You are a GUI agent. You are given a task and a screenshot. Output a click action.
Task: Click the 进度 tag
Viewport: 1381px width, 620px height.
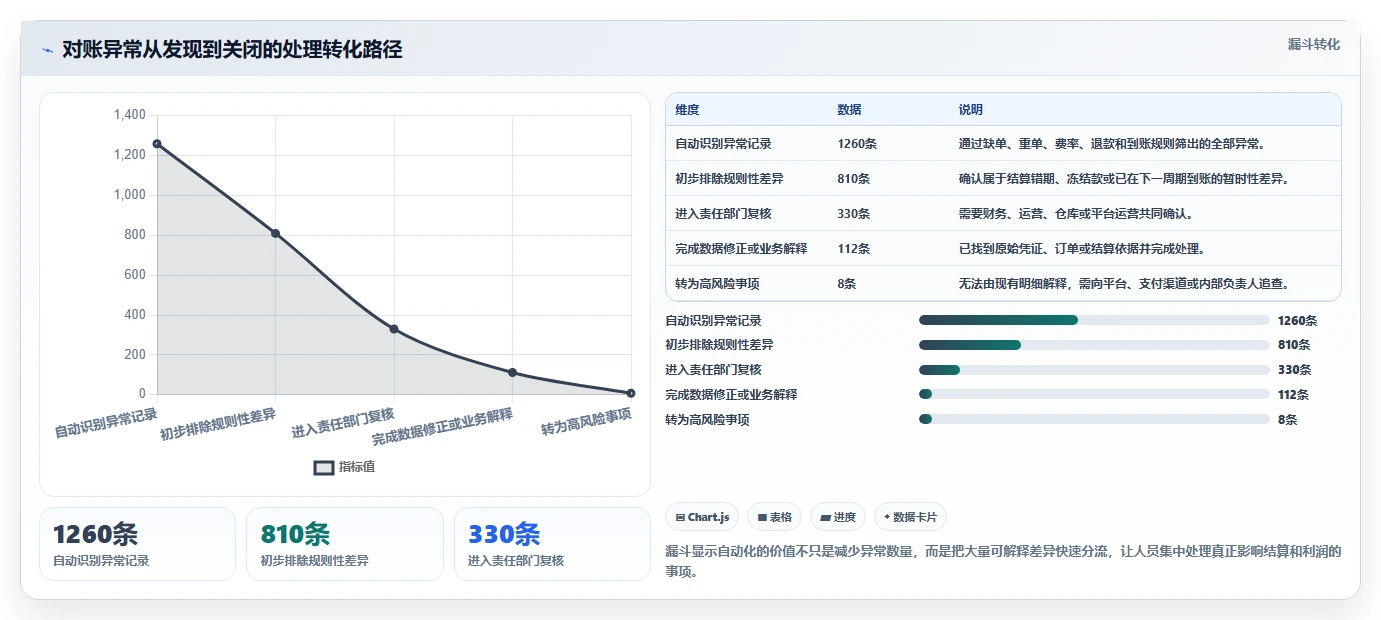click(838, 517)
